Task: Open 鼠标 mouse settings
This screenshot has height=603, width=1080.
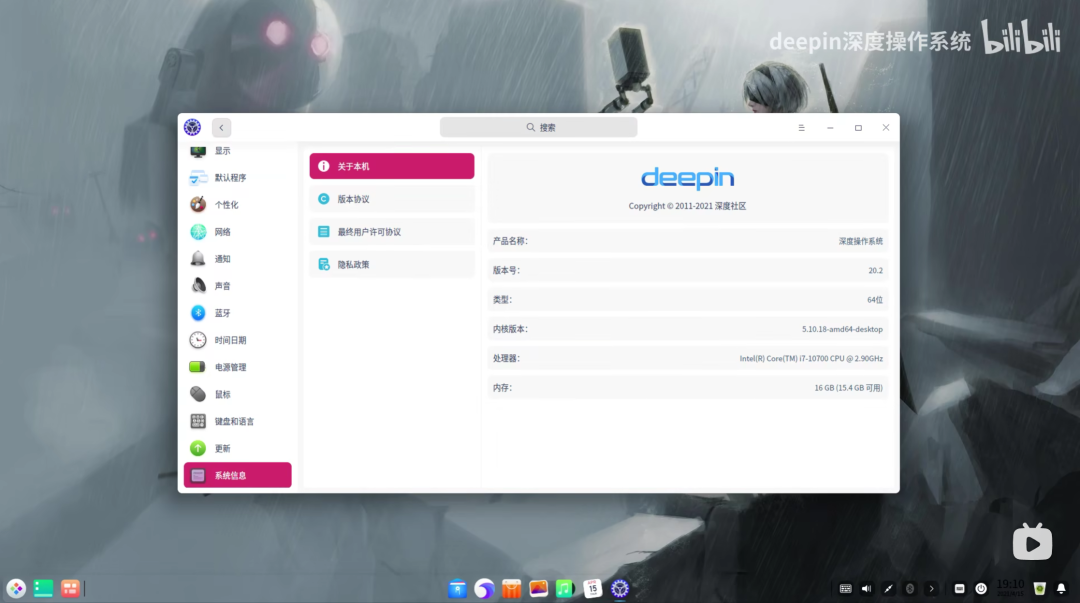Action: 237,394
